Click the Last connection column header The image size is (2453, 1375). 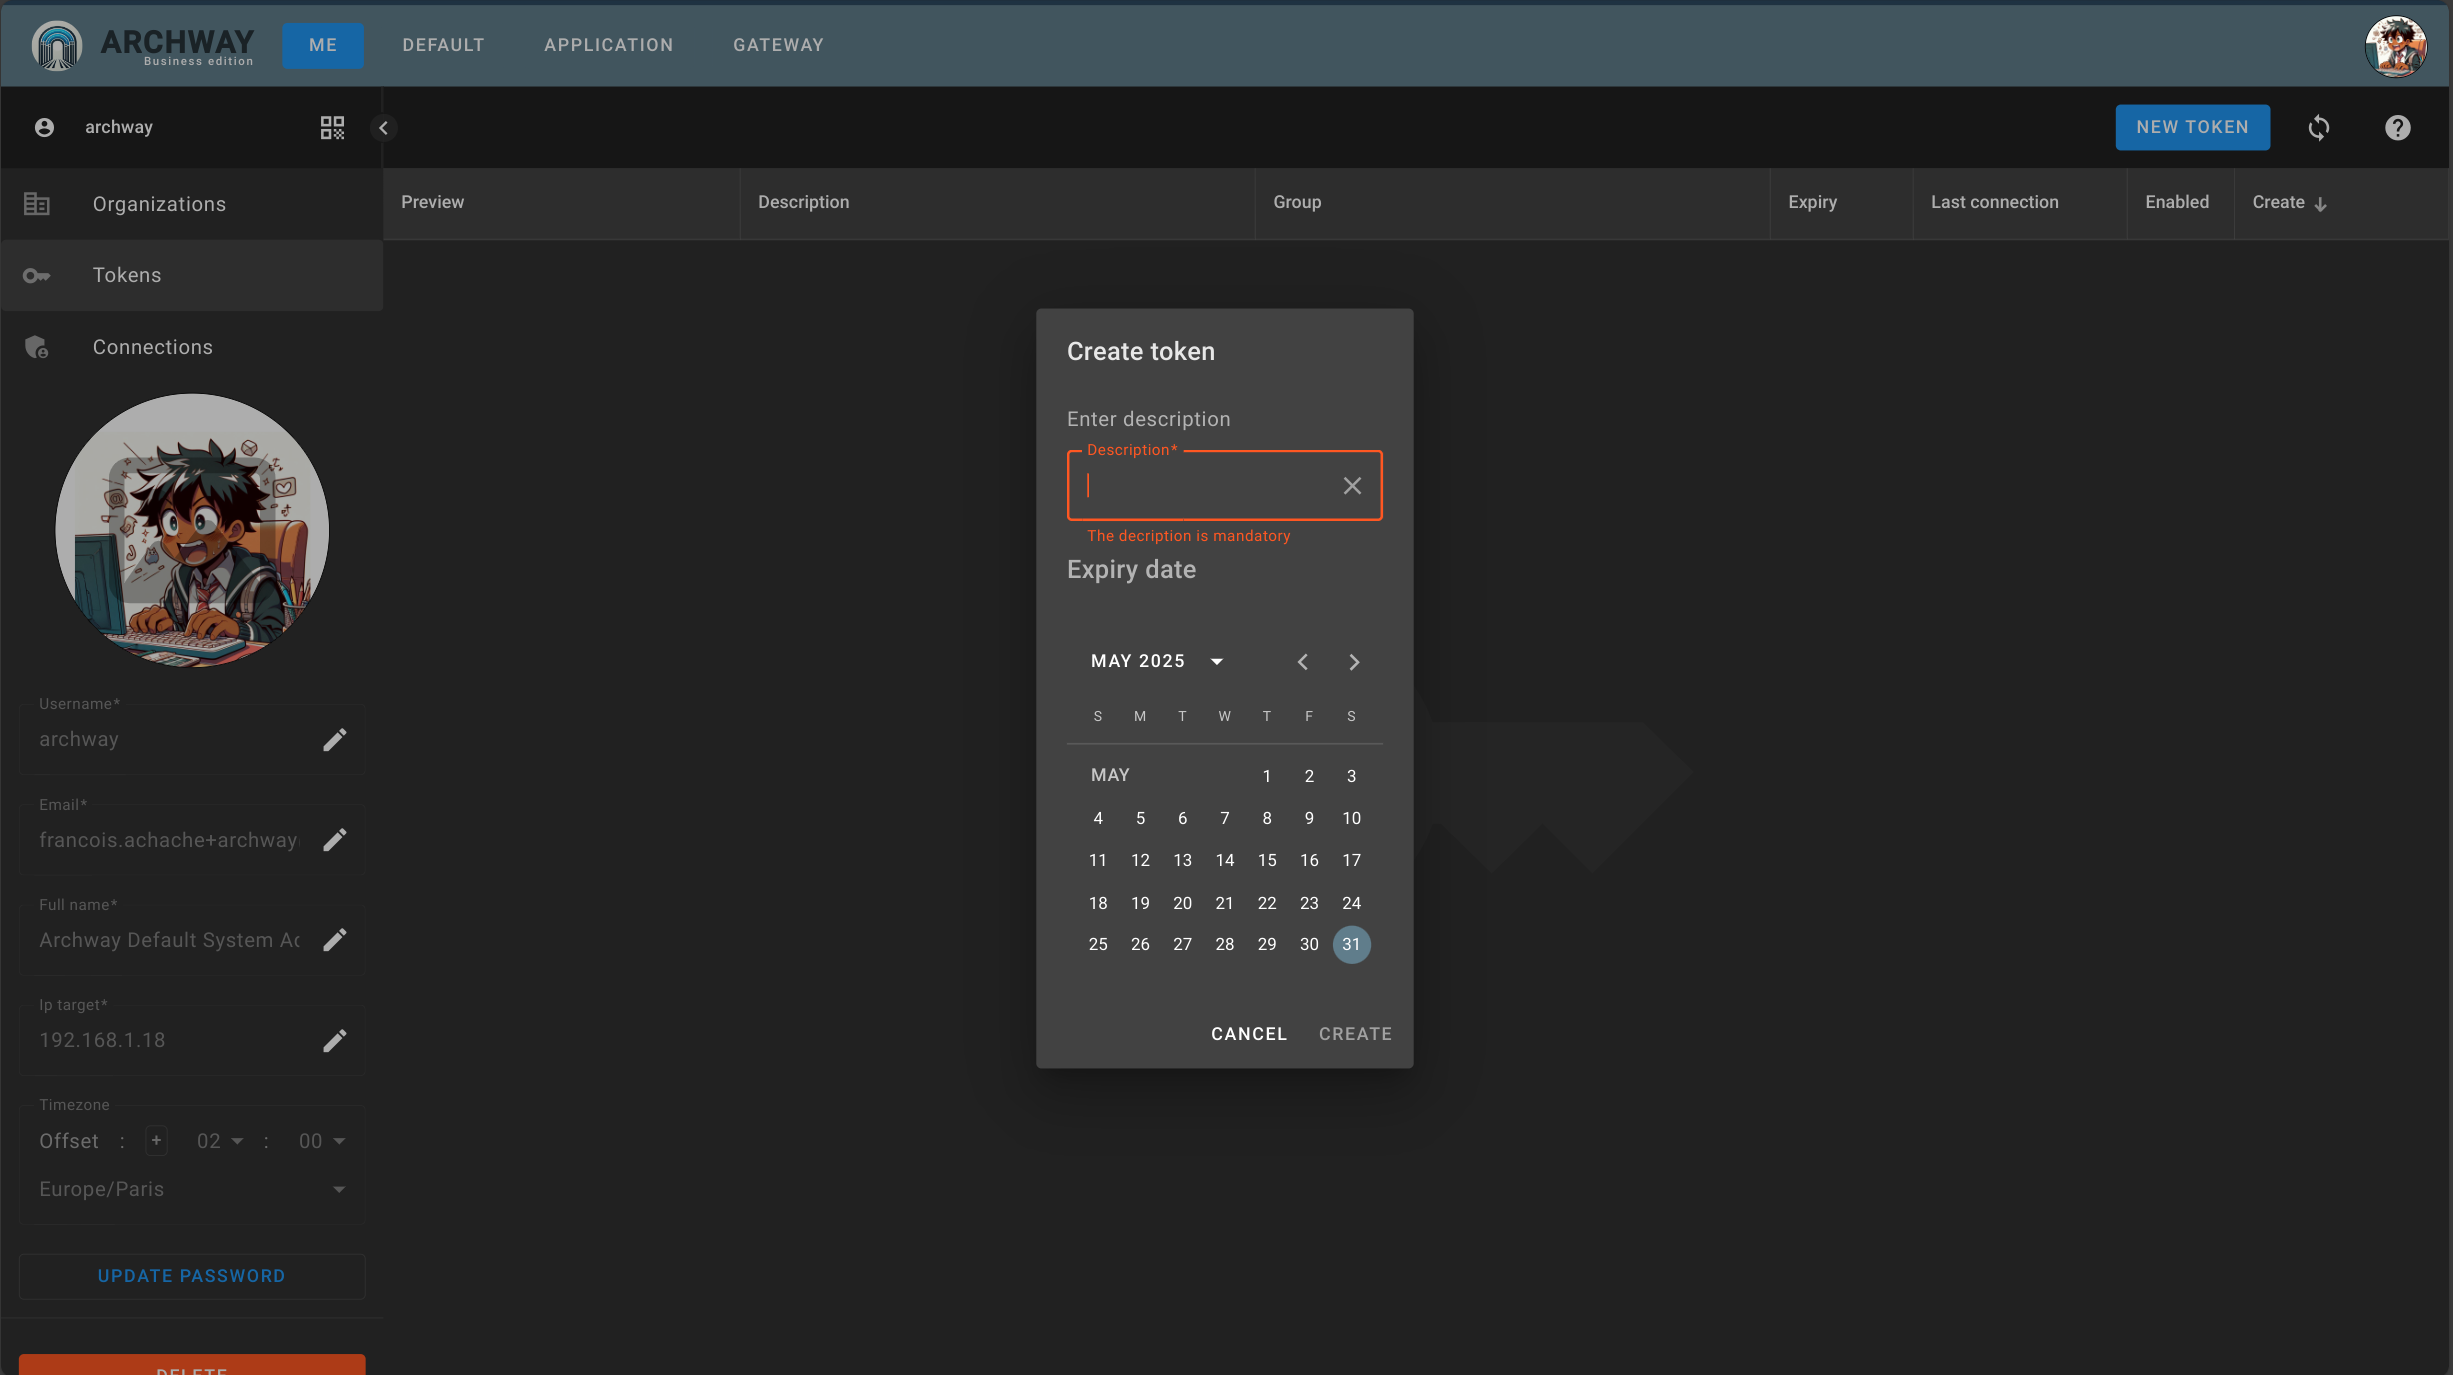[2020, 203]
